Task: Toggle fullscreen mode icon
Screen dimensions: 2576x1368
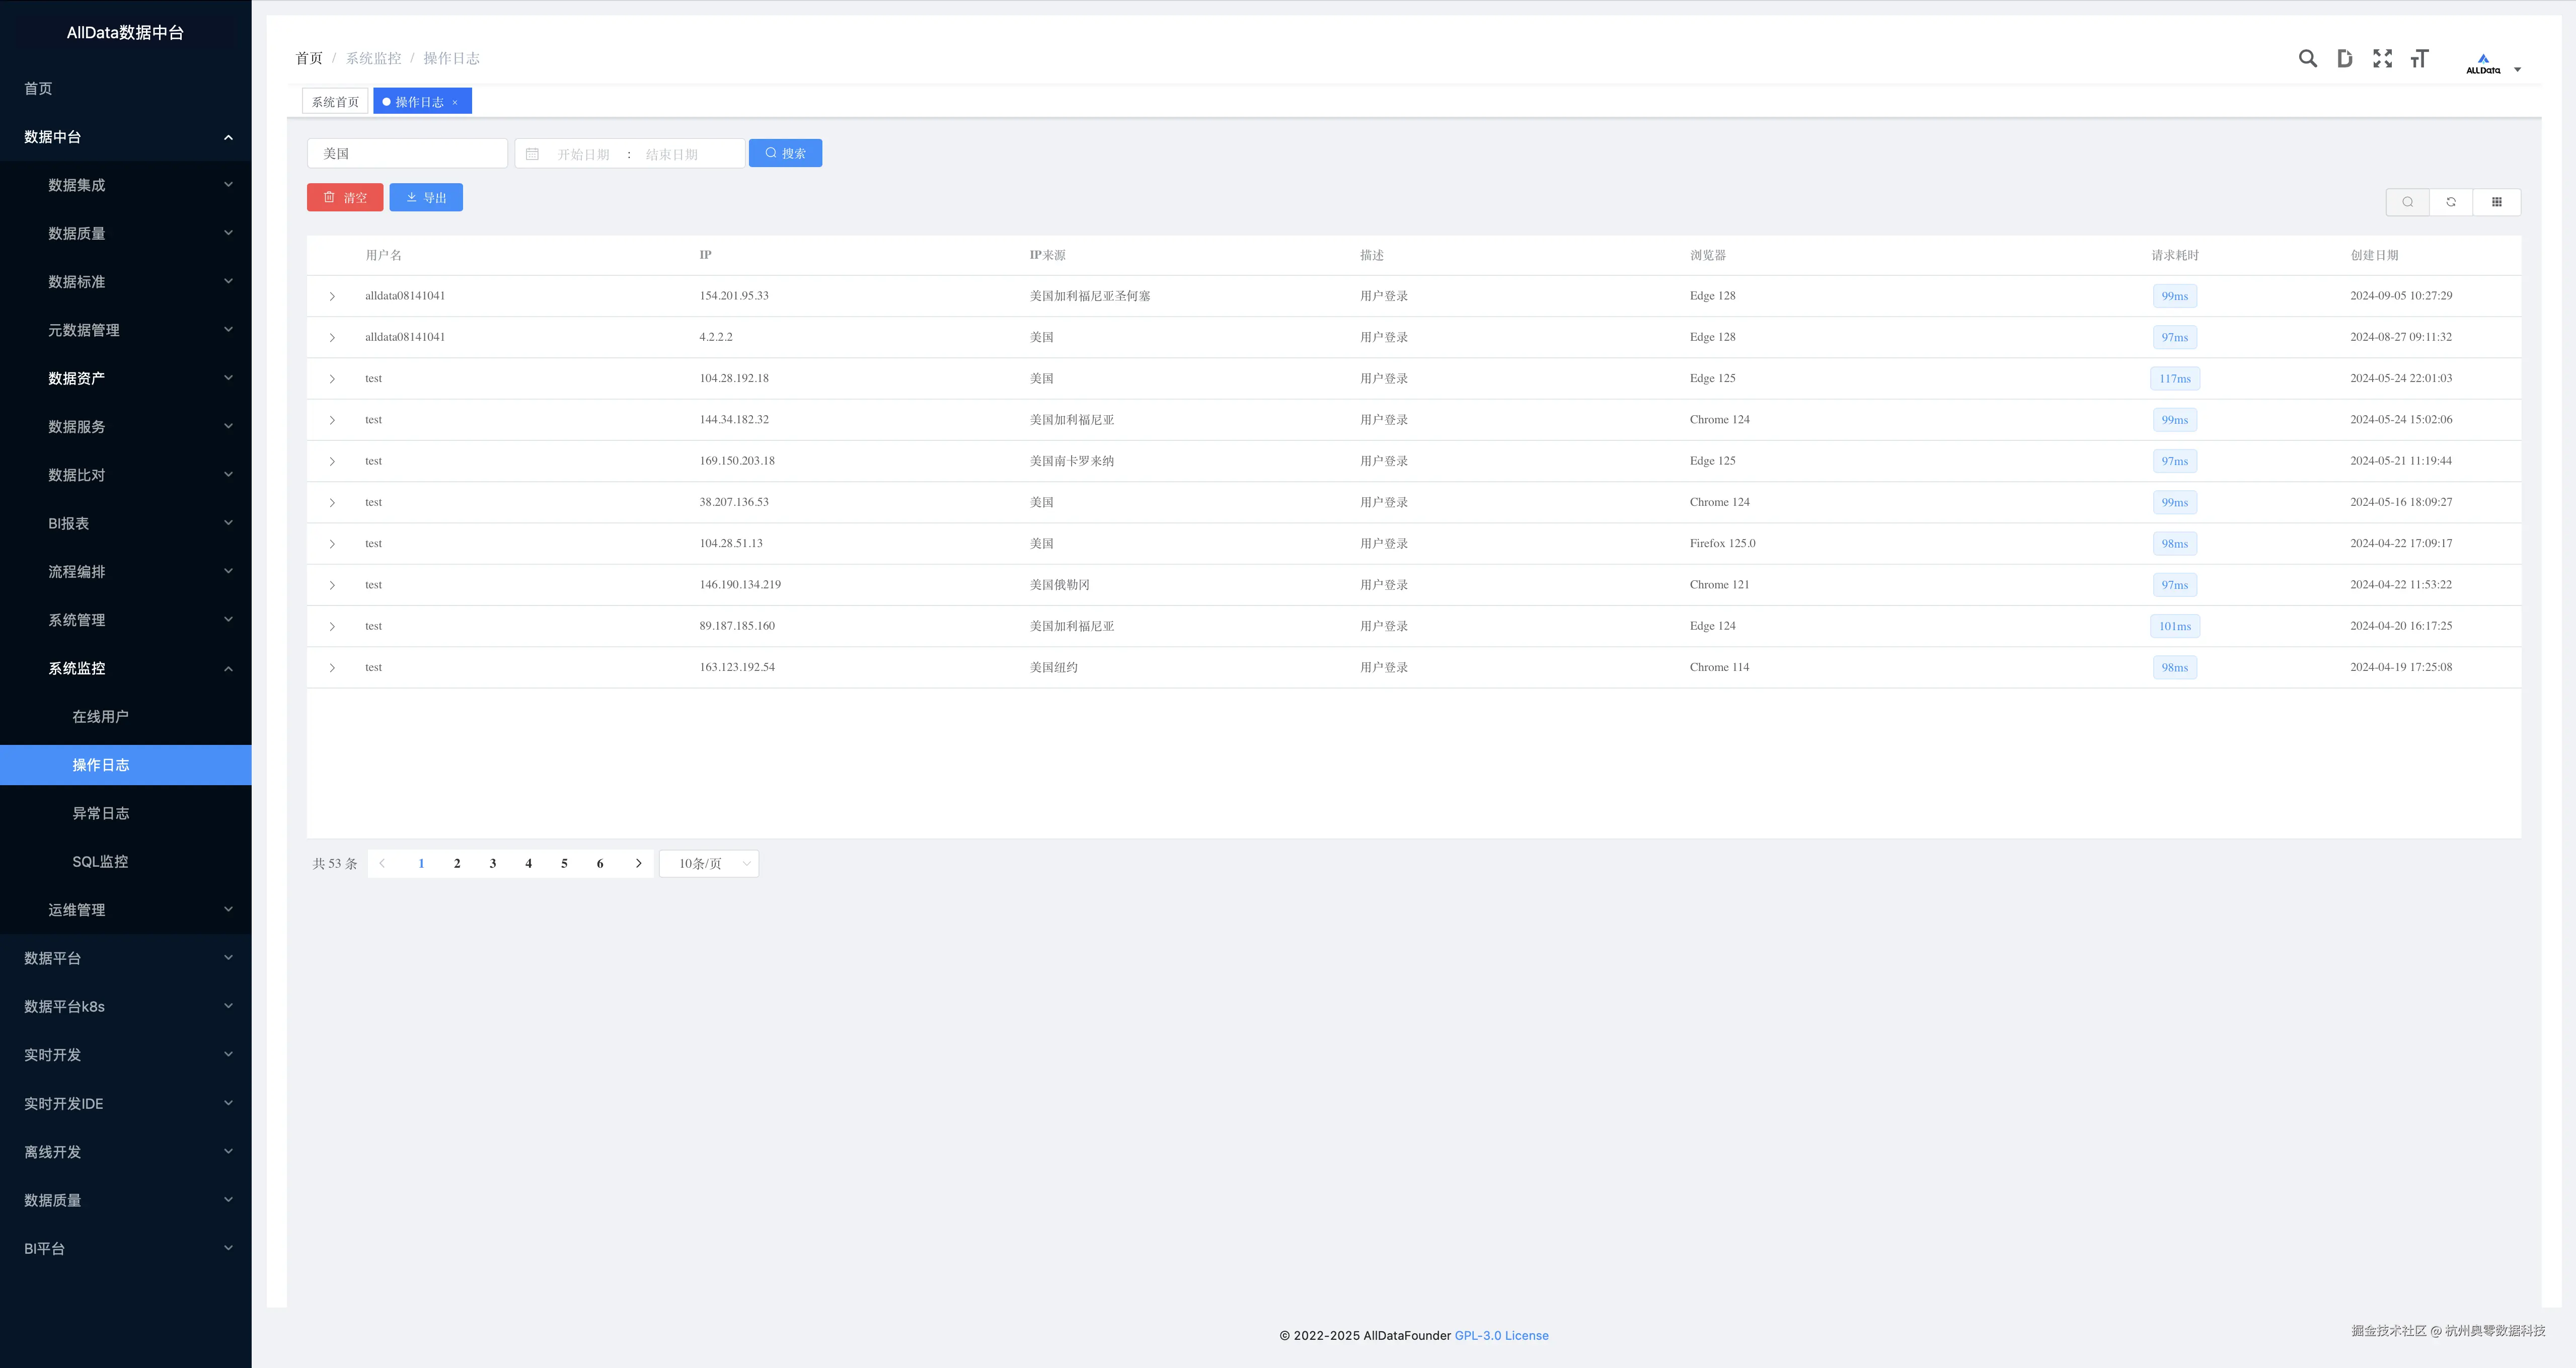Action: (2382, 59)
